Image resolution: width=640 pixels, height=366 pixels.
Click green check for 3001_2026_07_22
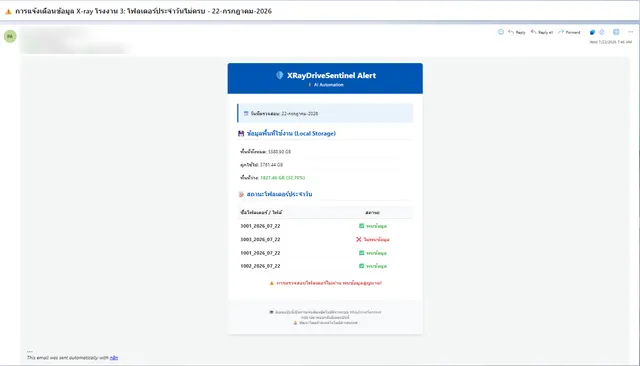361,226
